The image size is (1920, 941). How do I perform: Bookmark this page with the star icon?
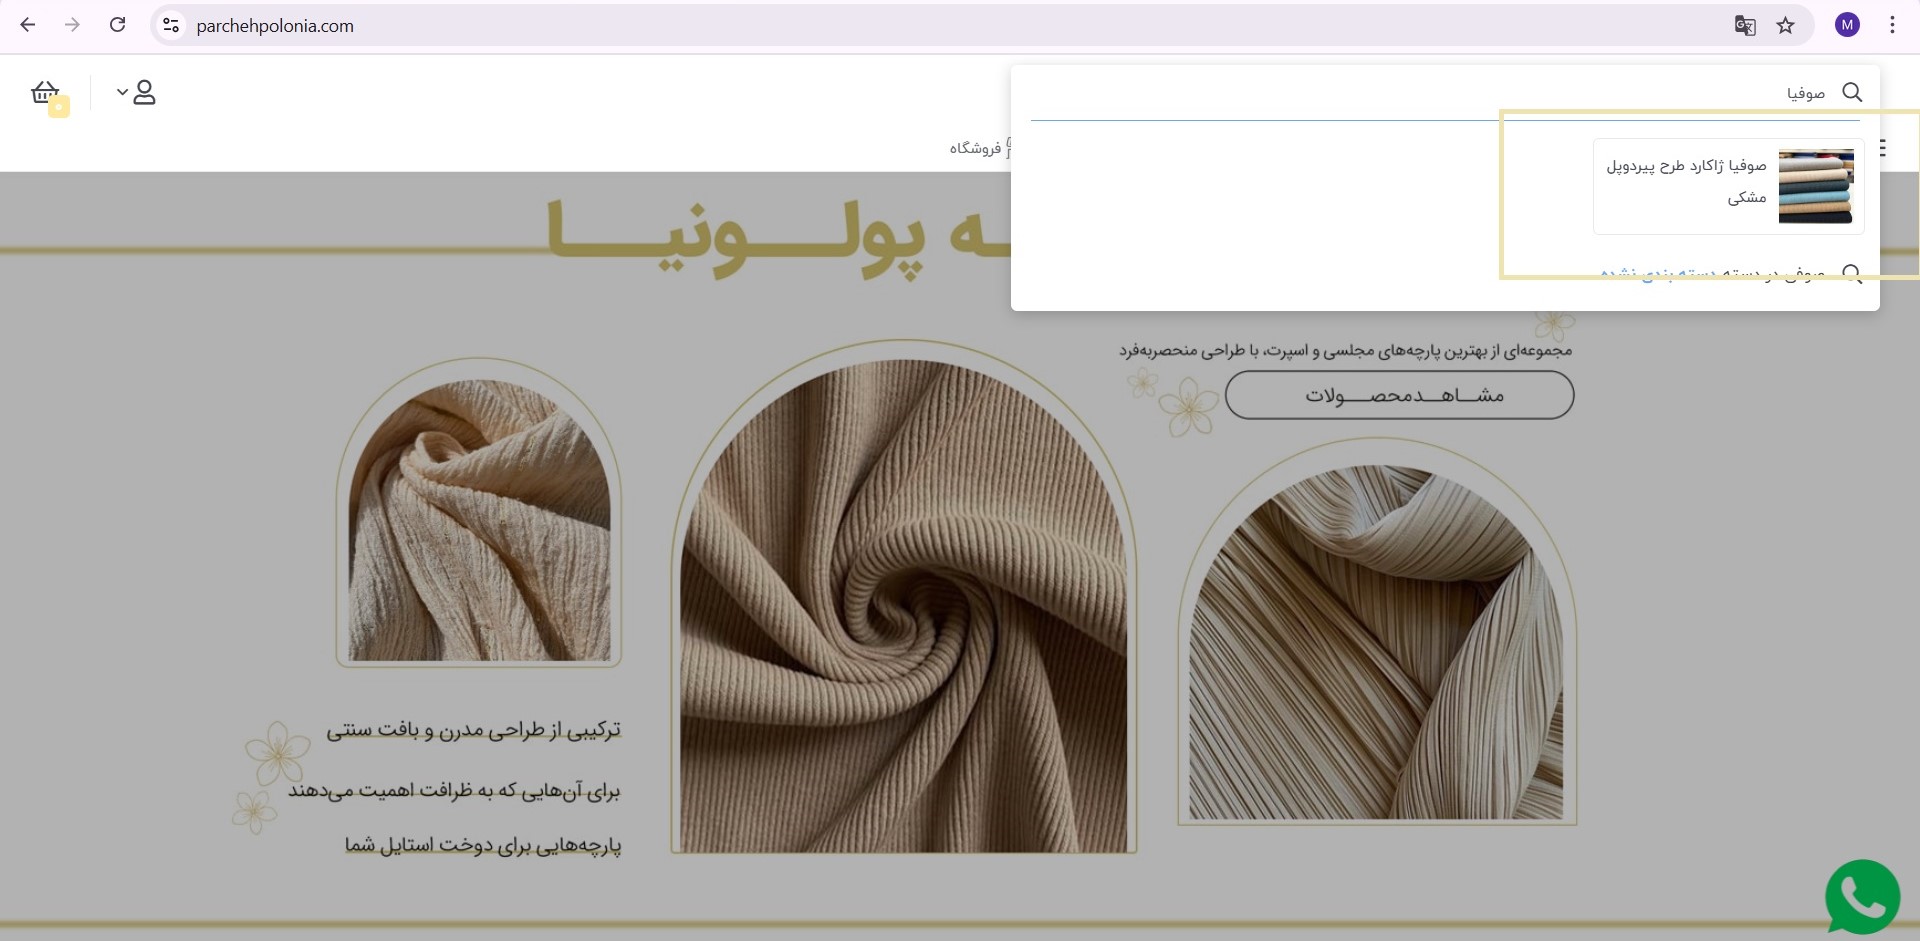click(x=1785, y=26)
